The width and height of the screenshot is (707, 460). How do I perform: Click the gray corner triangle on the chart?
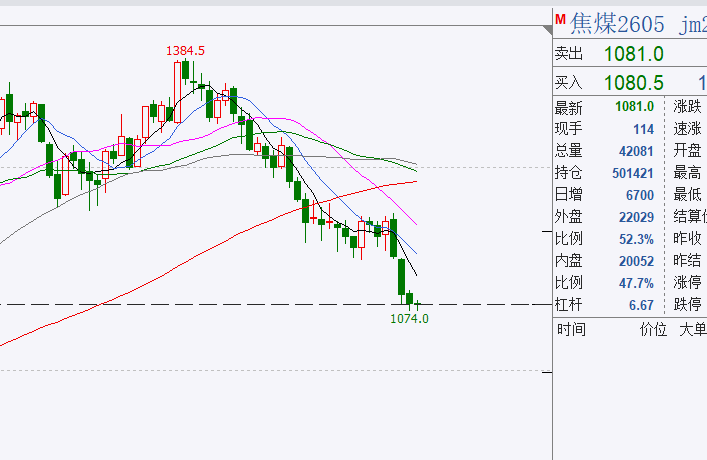(x=548, y=30)
